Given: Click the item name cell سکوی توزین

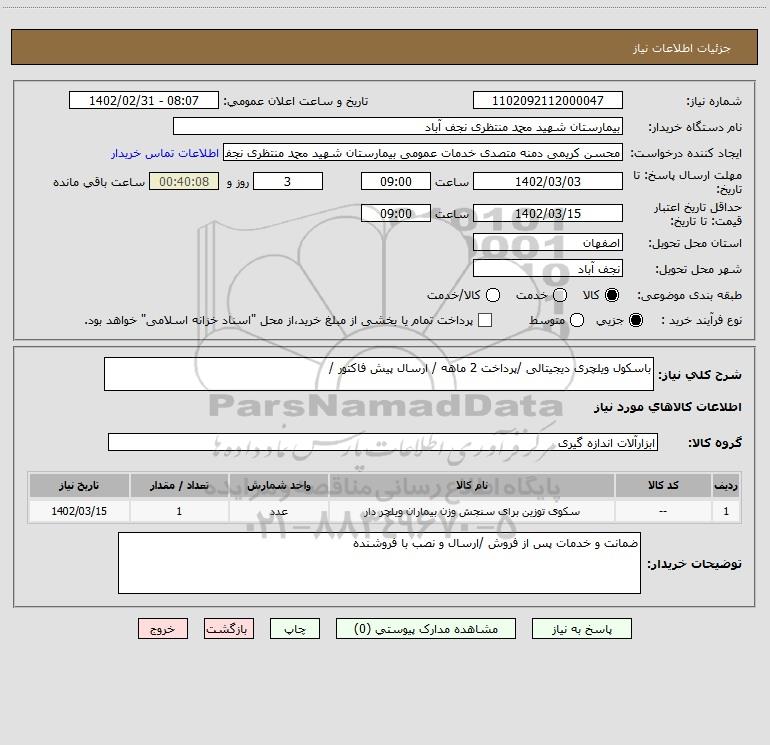Looking at the screenshot, I should coord(471,511).
